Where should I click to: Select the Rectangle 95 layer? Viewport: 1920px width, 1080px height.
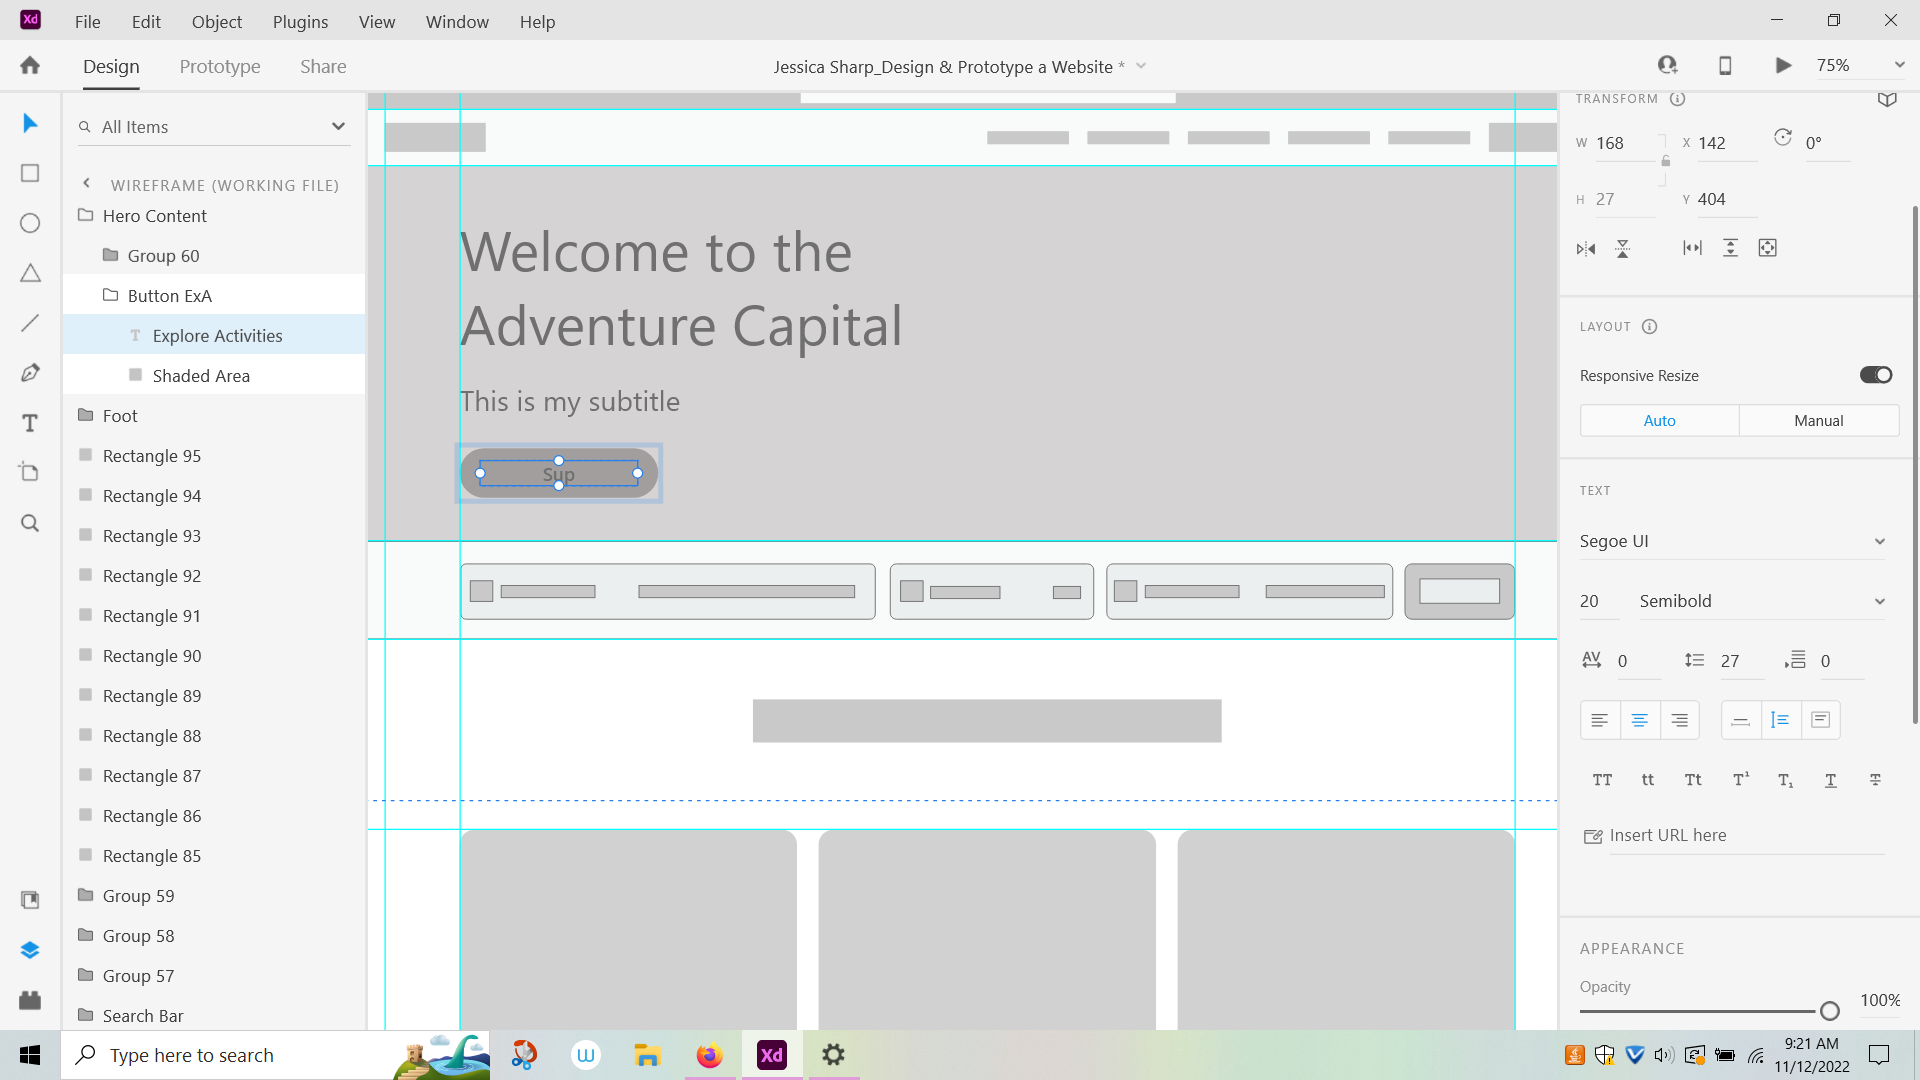(152, 455)
